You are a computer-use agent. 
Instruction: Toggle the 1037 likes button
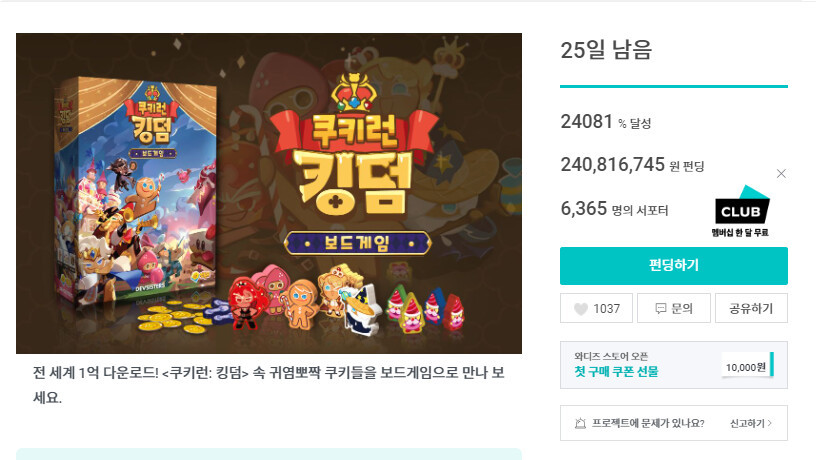click(596, 308)
